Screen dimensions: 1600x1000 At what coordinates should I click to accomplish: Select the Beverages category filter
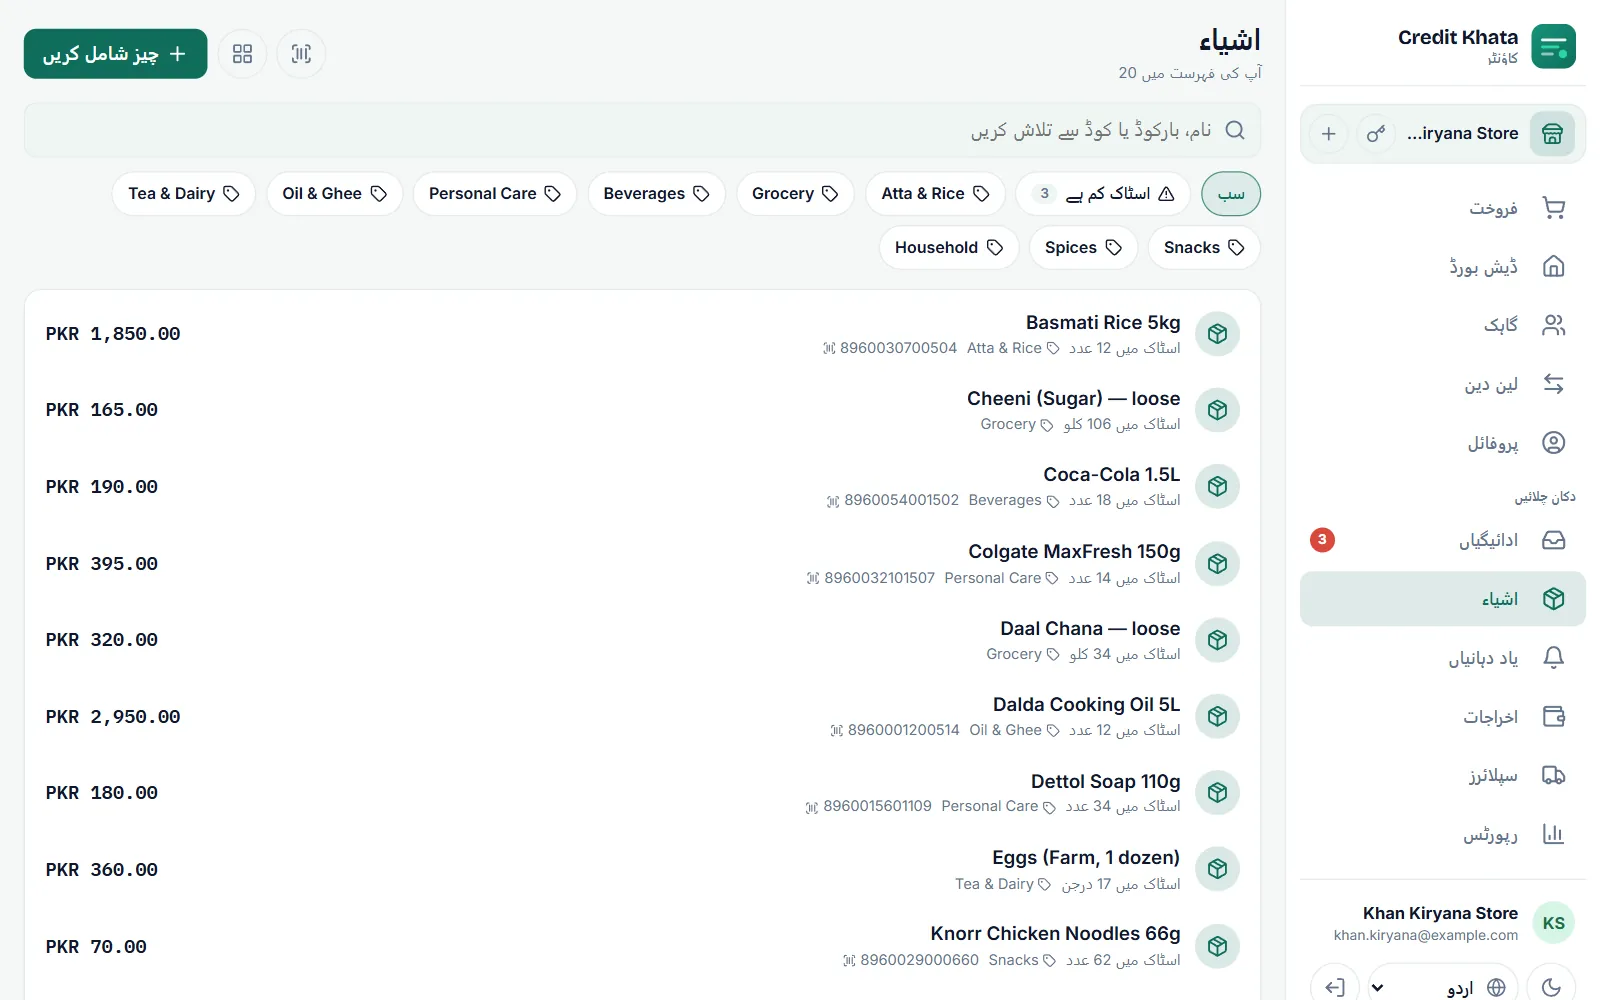pyautogui.click(x=657, y=194)
